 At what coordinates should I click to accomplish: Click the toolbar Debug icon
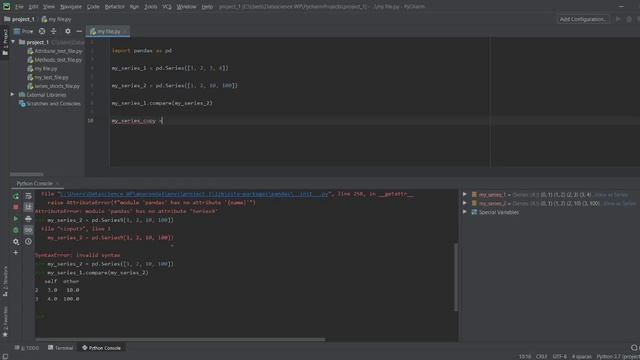click(629, 19)
